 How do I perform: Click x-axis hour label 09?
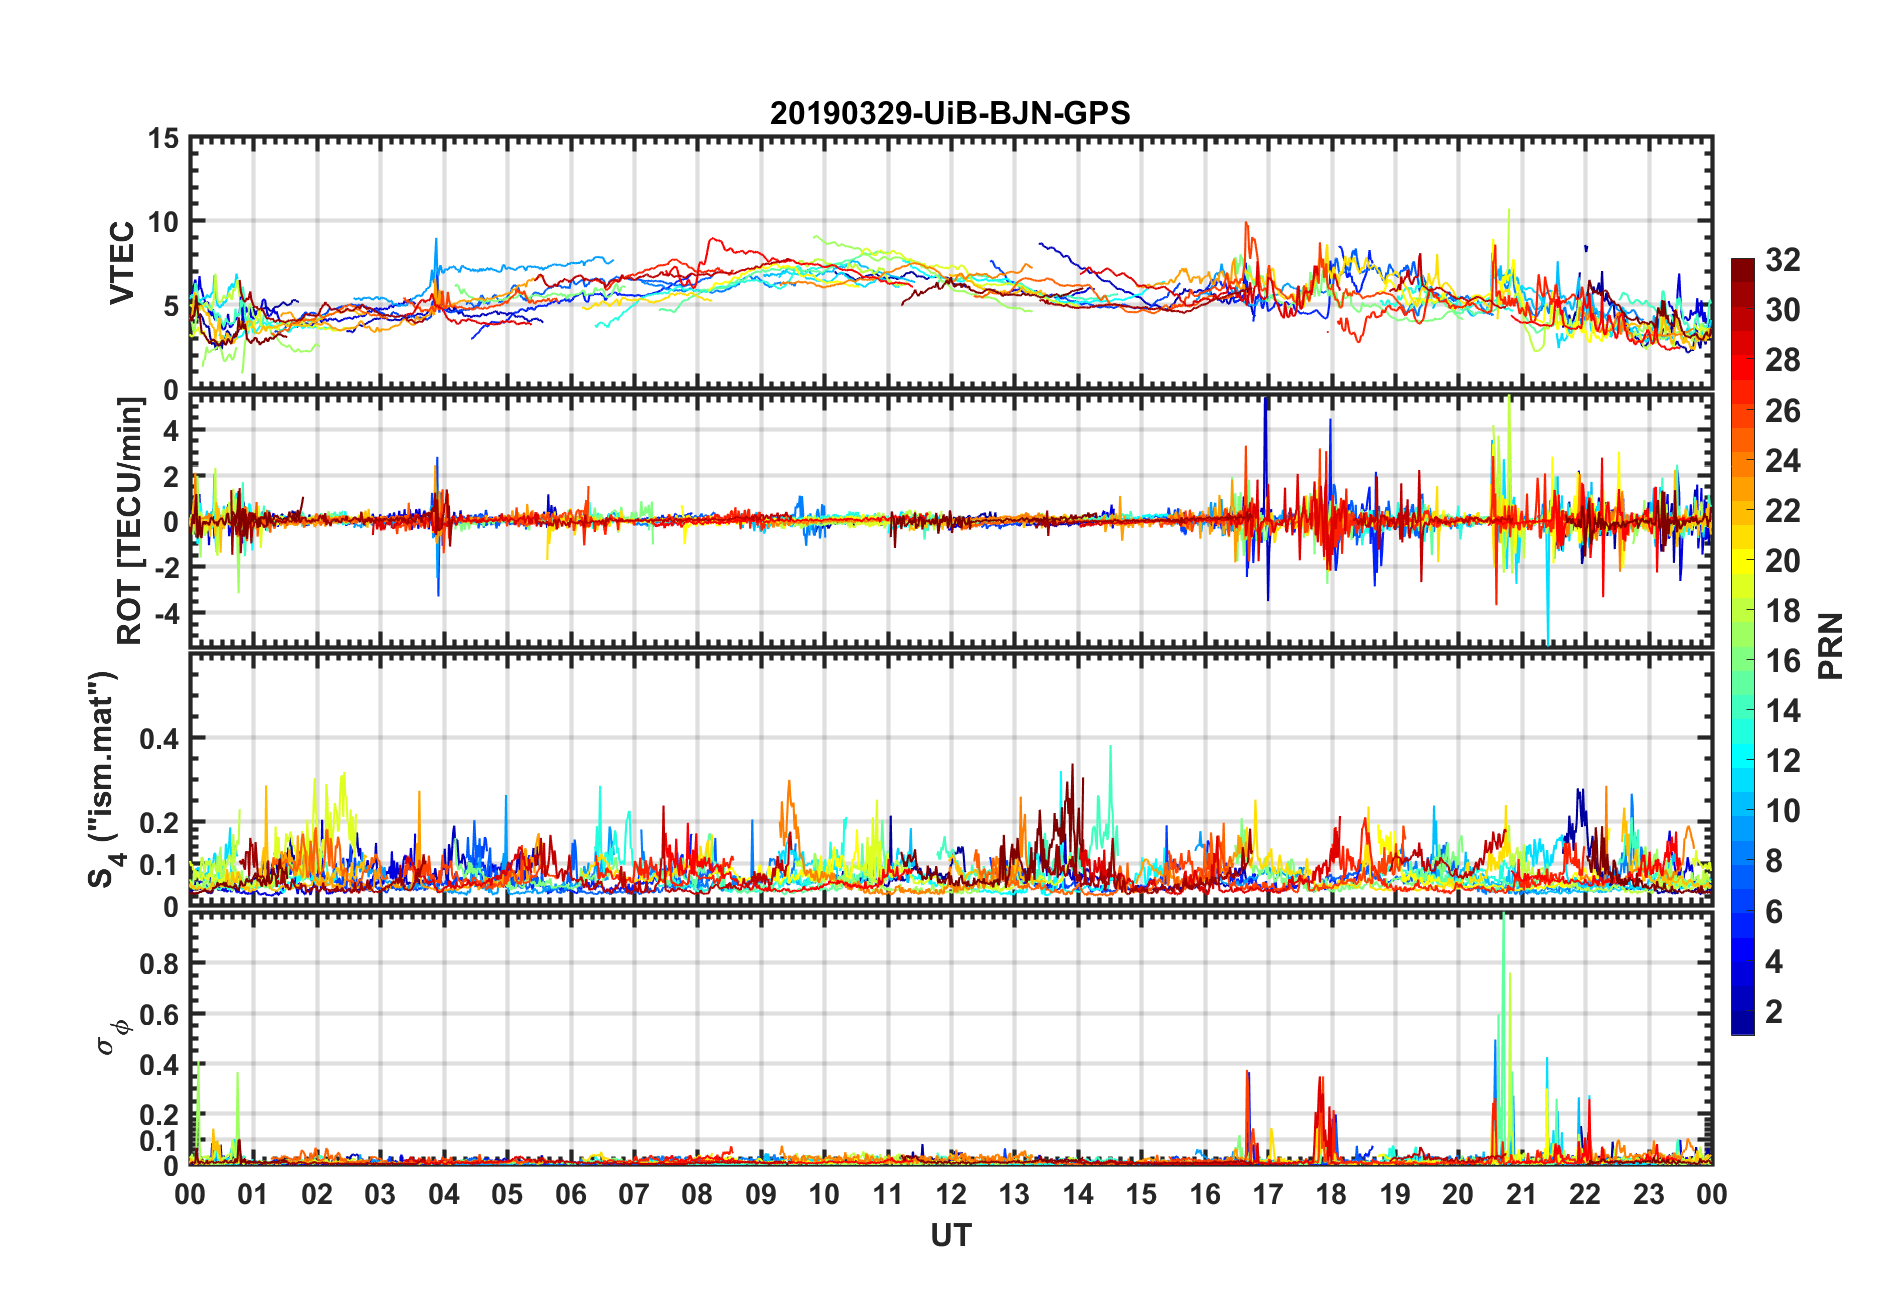[x=761, y=1194]
